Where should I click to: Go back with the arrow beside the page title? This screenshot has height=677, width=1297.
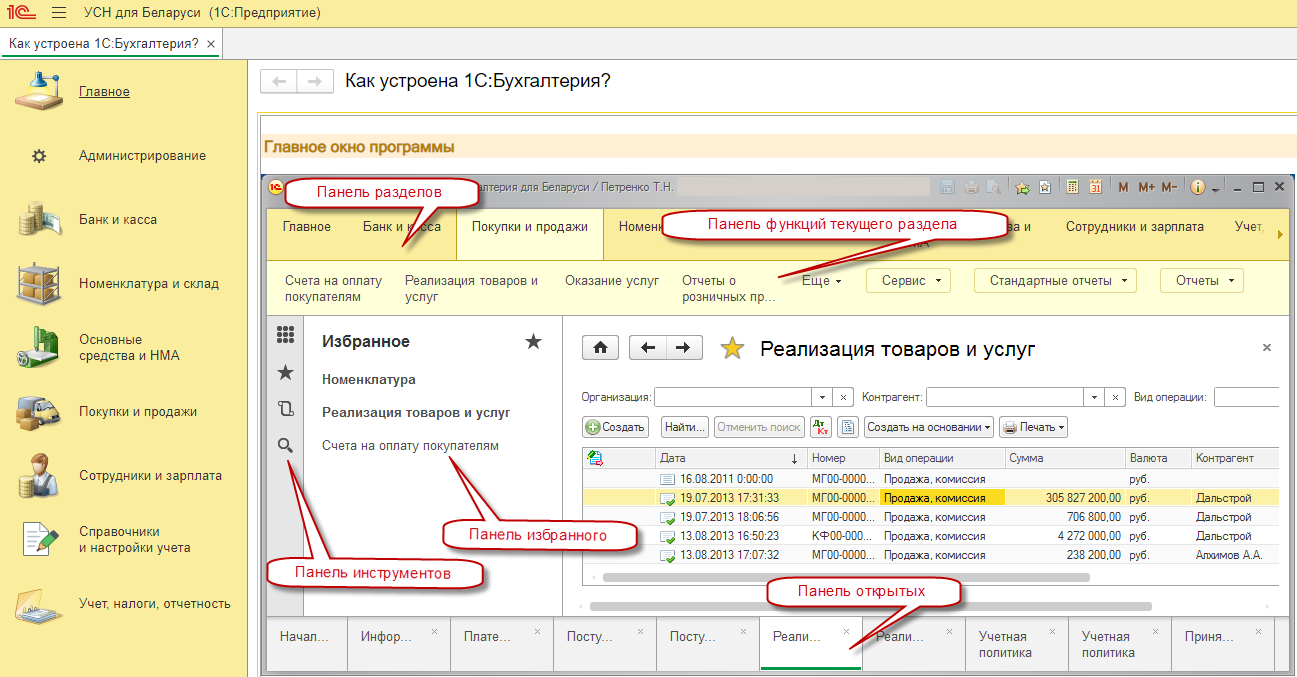(279, 82)
